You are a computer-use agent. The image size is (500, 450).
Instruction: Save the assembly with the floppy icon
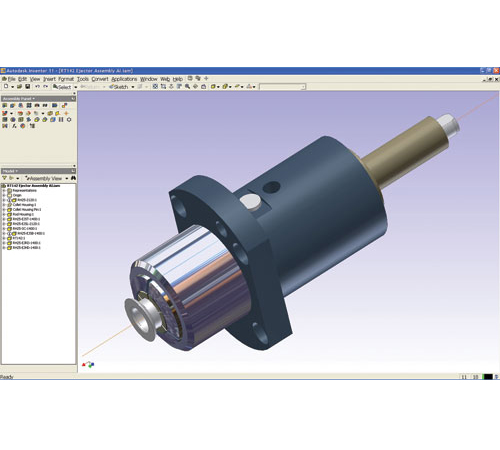coord(28,86)
